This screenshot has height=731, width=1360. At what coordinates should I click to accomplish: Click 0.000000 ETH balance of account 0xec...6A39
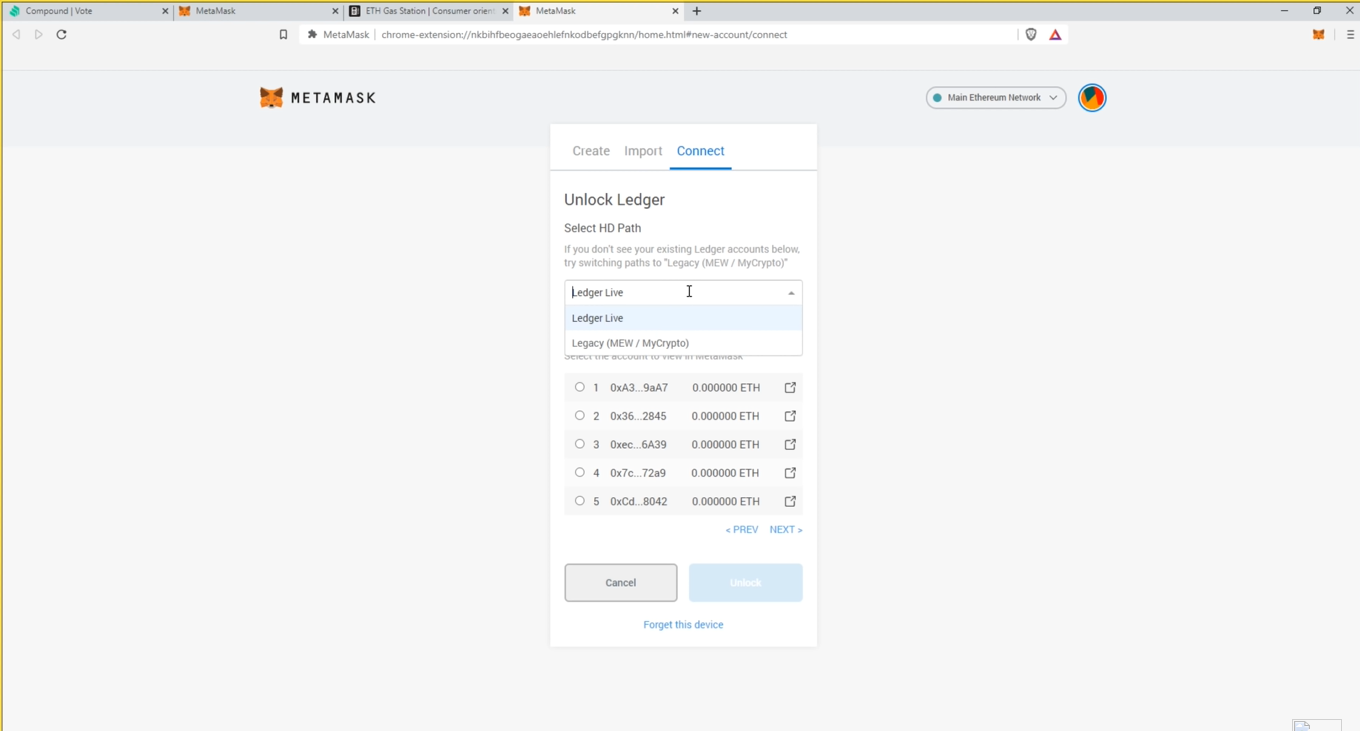726,445
